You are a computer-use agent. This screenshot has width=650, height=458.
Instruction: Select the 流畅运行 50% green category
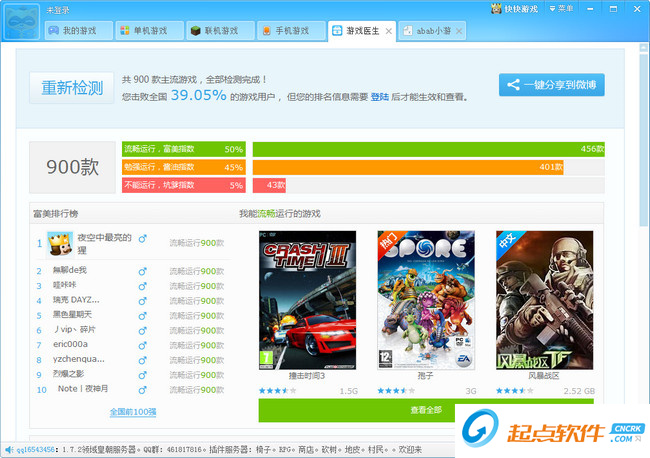click(x=184, y=149)
